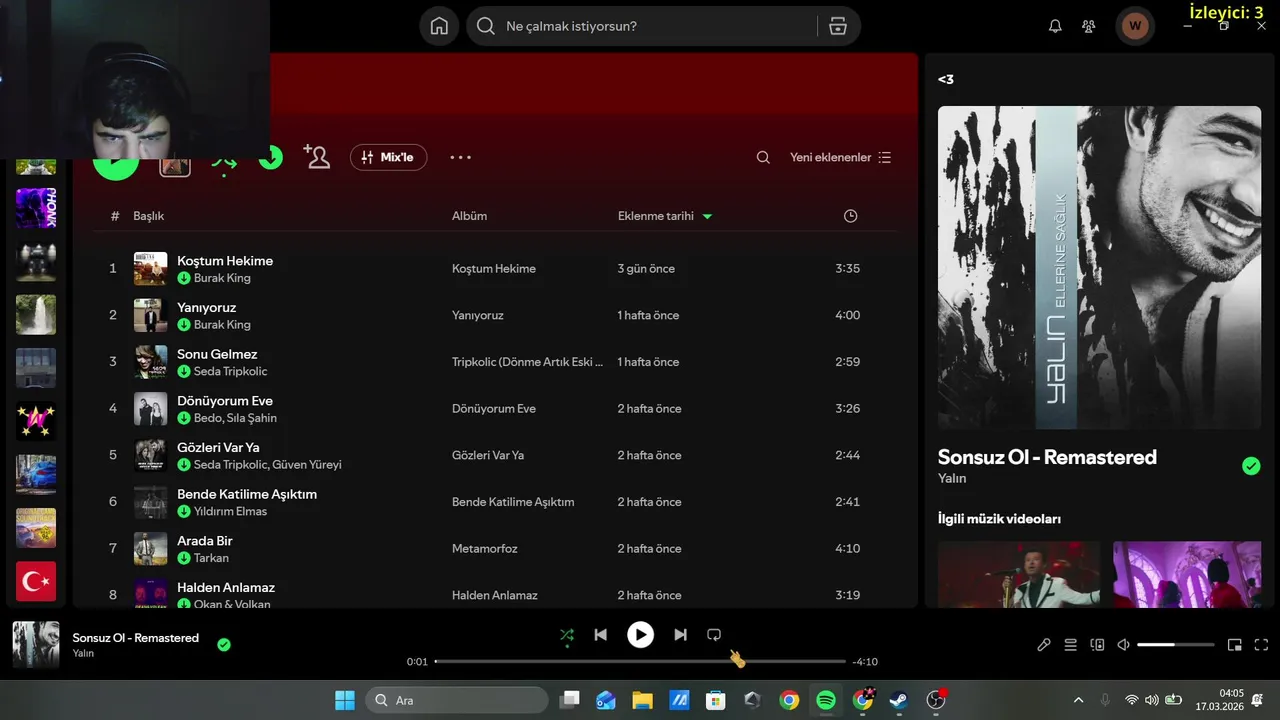Select the Gözleri Var Ya track title

coord(218,447)
